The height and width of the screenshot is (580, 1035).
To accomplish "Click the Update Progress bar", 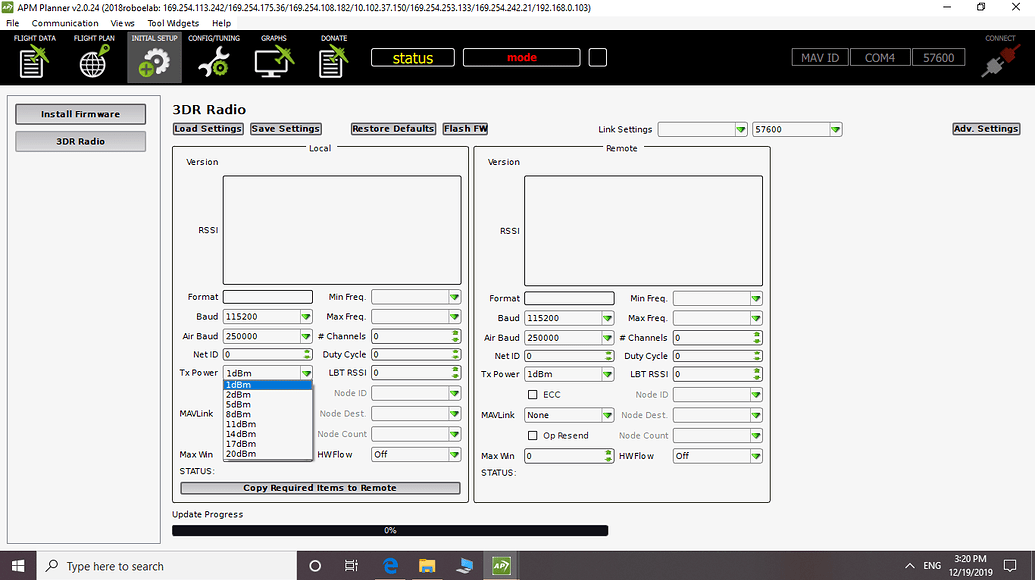I will pyautogui.click(x=390, y=531).
